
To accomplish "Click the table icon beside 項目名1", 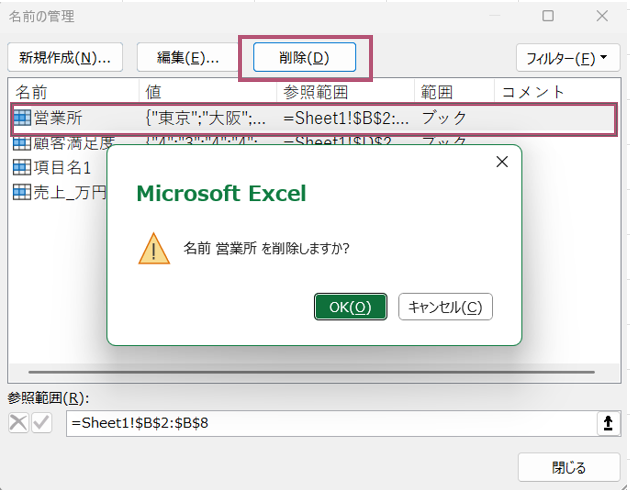I will pyautogui.click(x=22, y=167).
